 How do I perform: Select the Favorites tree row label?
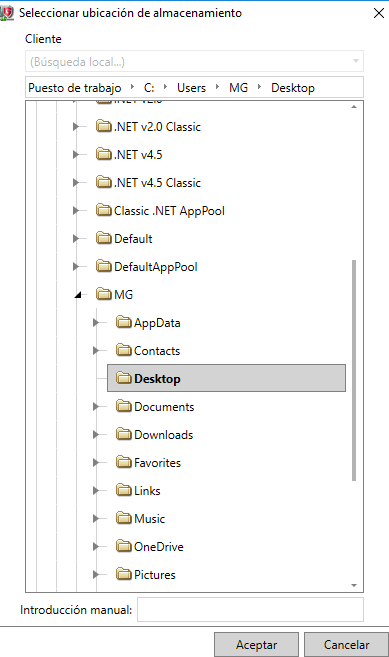[157, 463]
